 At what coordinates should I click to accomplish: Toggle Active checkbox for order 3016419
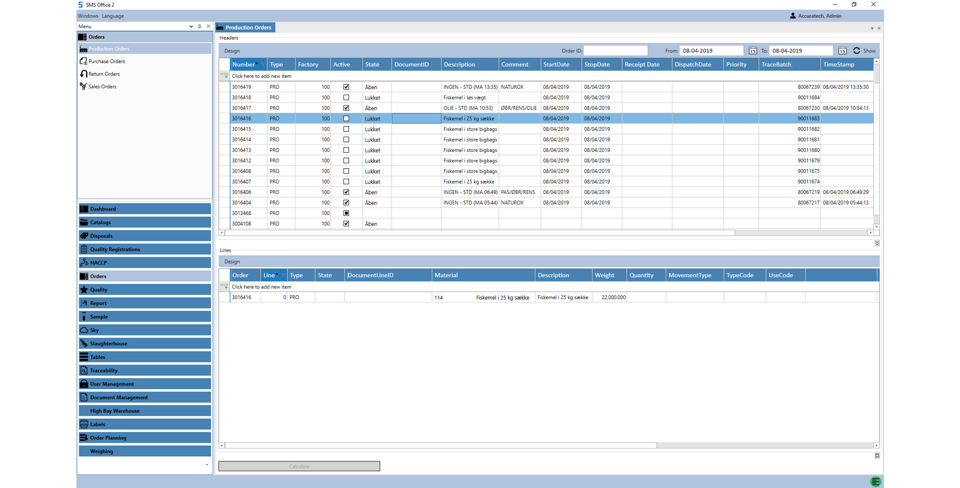coord(346,87)
